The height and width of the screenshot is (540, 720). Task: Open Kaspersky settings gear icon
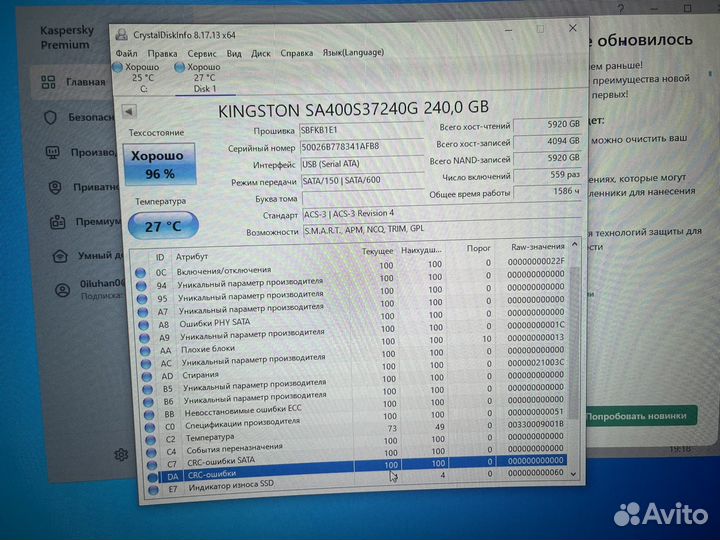(121, 455)
